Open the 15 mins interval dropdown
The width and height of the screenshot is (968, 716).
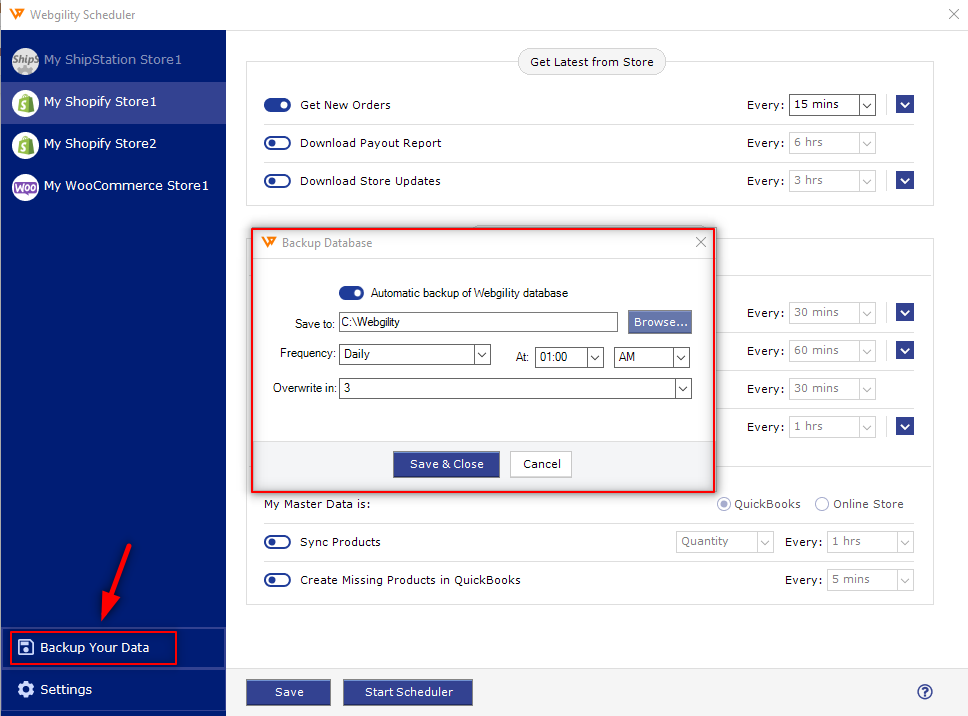[832, 105]
